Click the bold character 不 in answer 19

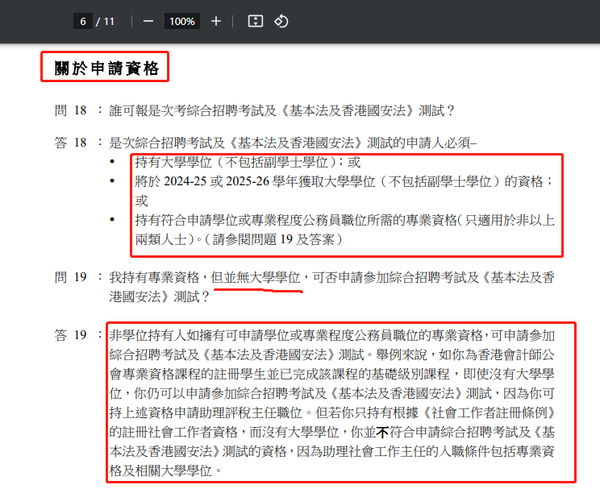point(382,432)
